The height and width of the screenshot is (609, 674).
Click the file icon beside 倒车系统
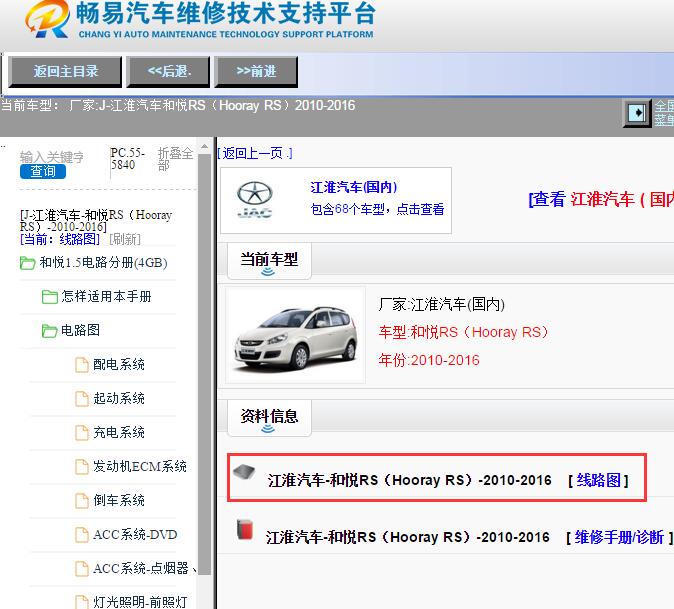82,501
